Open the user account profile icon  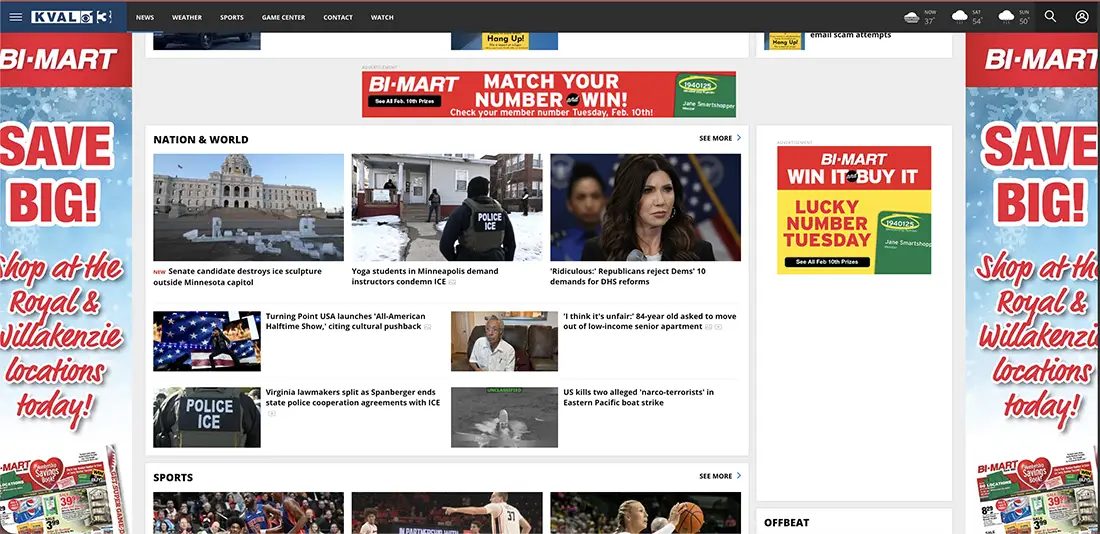point(1082,16)
